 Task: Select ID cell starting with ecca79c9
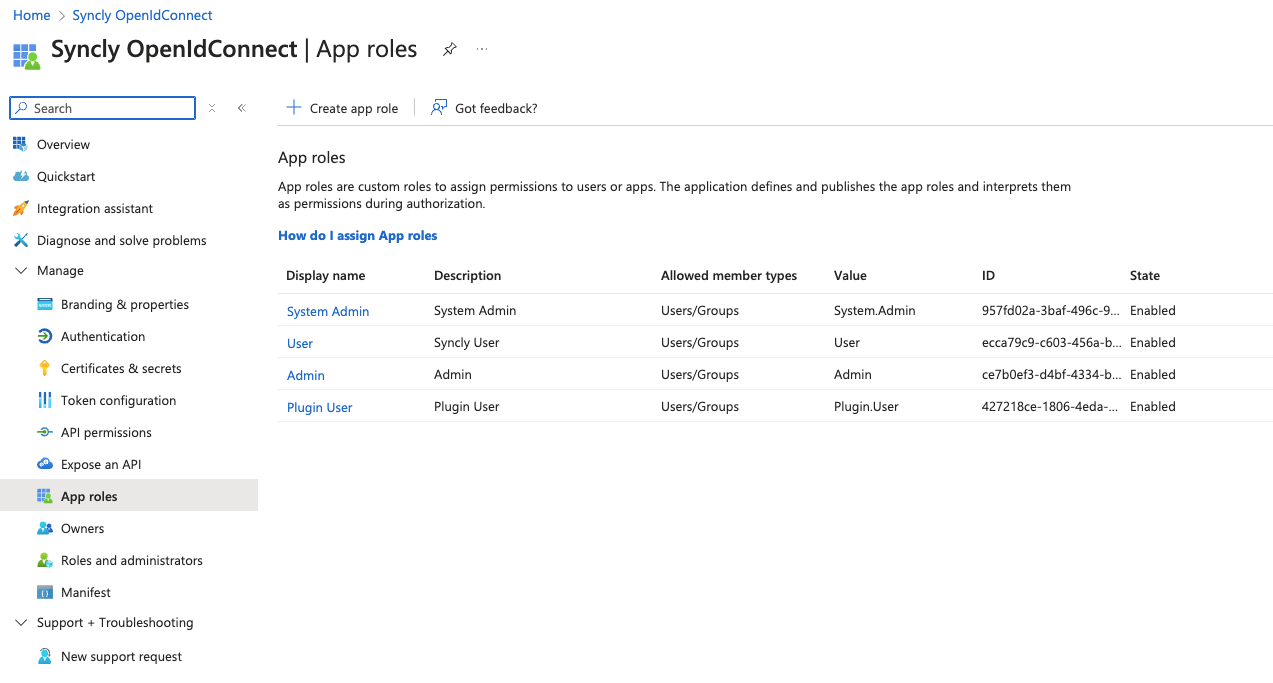1051,342
